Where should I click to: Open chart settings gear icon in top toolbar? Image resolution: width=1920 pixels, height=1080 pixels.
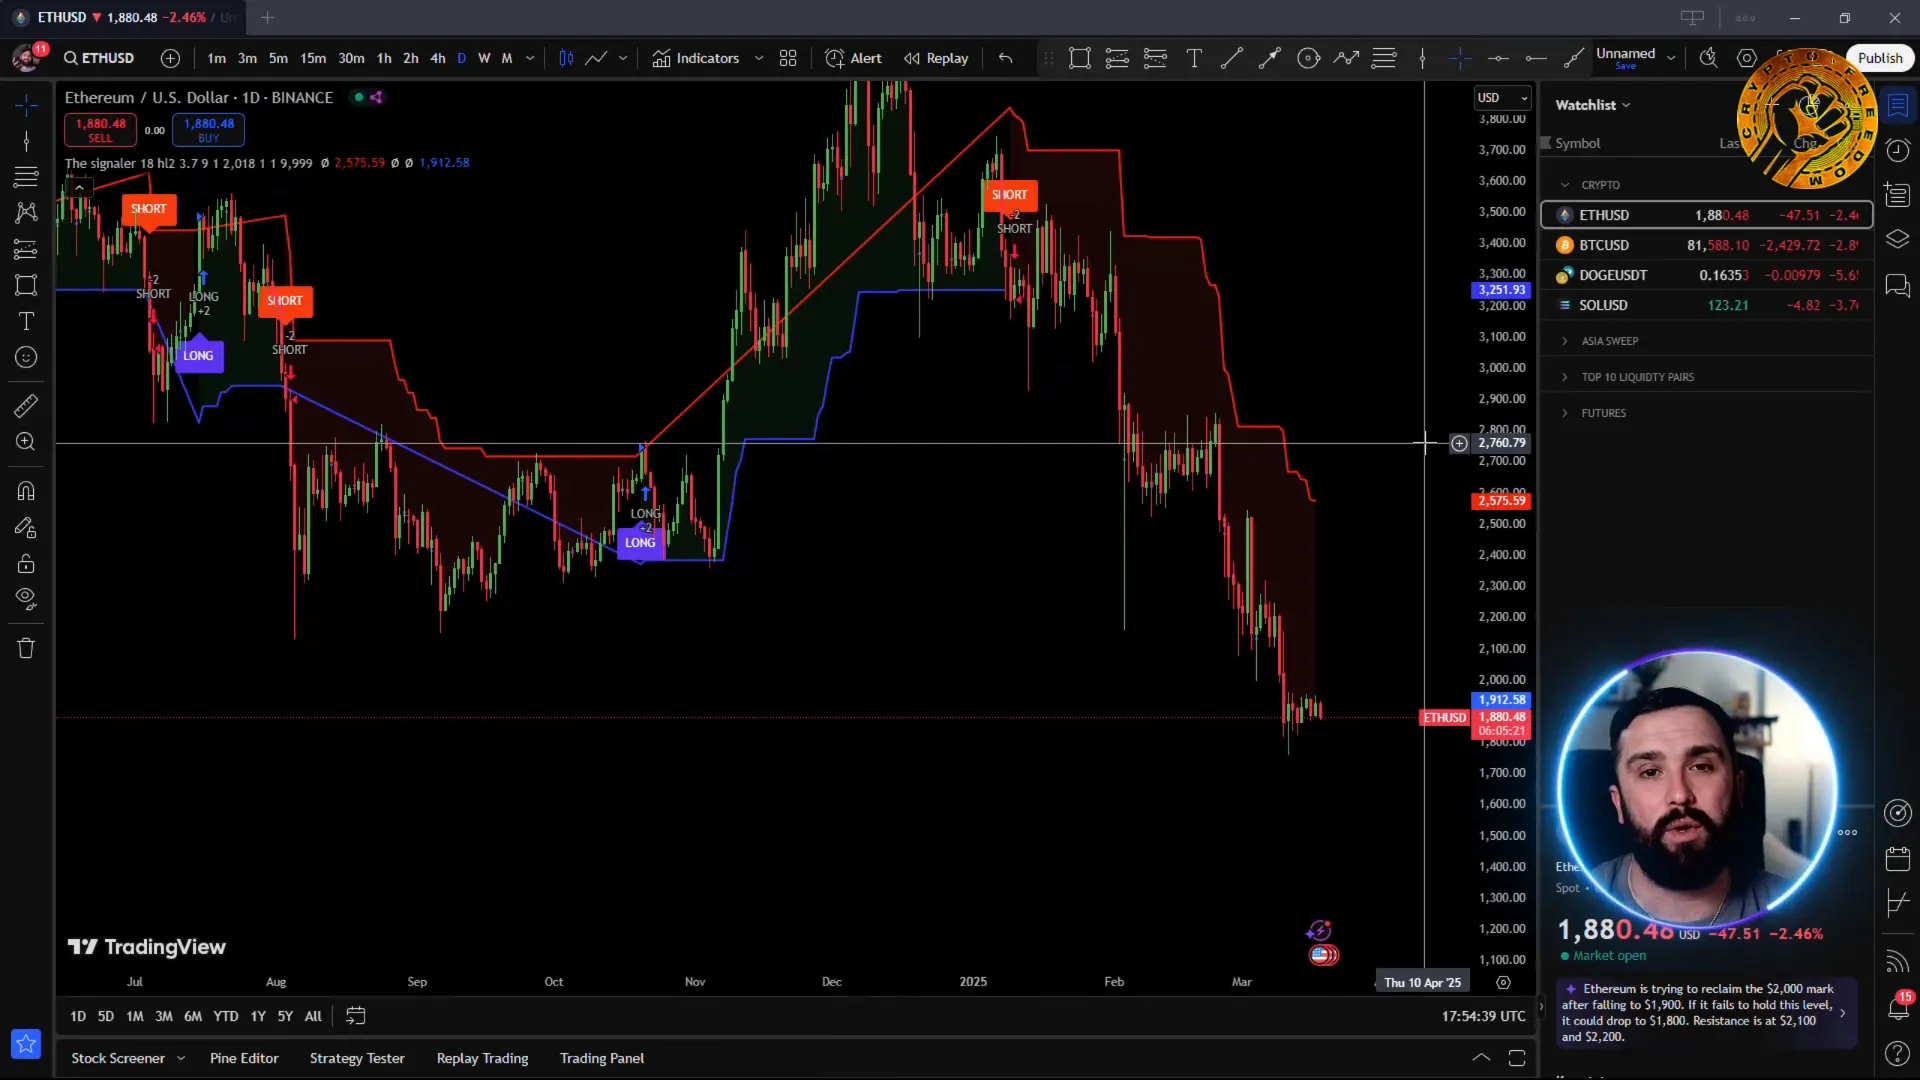pyautogui.click(x=1746, y=58)
